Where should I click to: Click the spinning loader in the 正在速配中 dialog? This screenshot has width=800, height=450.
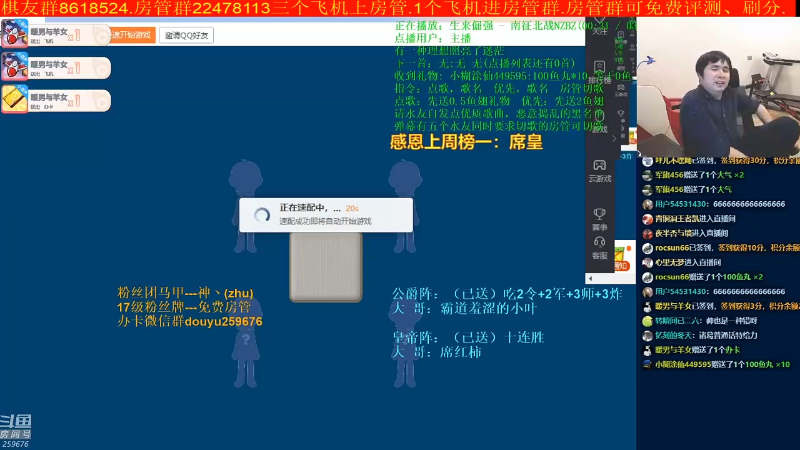pyautogui.click(x=262, y=215)
